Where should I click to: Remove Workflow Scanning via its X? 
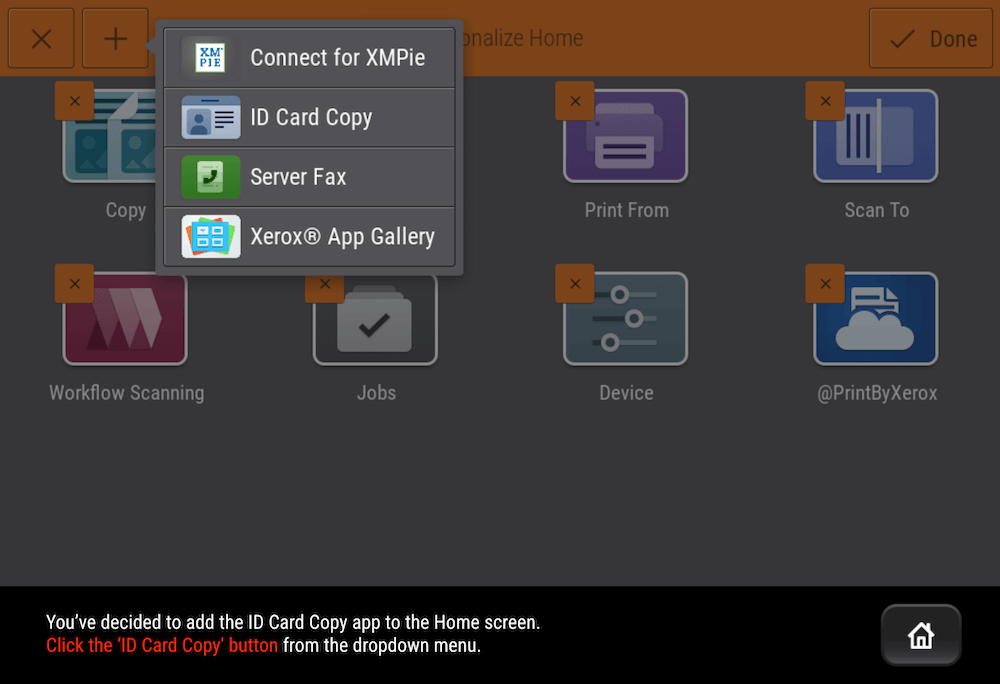tap(74, 284)
